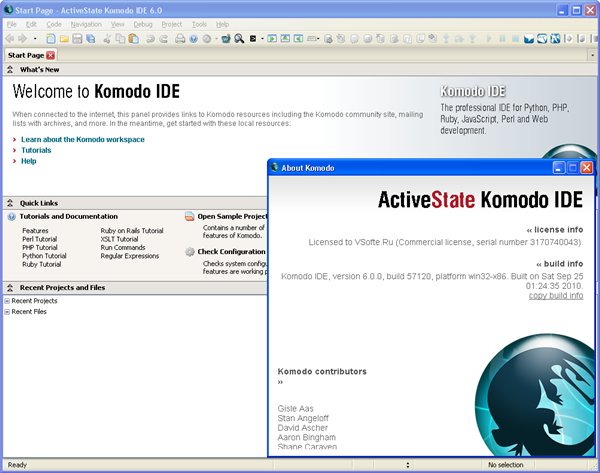Click the Tutorials and Documentation help icon
This screenshot has width=600, height=473.
coord(11,217)
